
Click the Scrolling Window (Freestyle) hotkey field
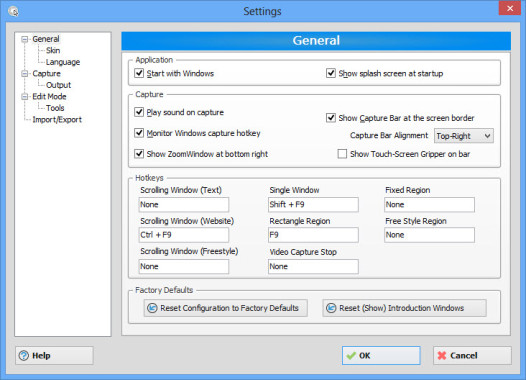[x=184, y=266]
